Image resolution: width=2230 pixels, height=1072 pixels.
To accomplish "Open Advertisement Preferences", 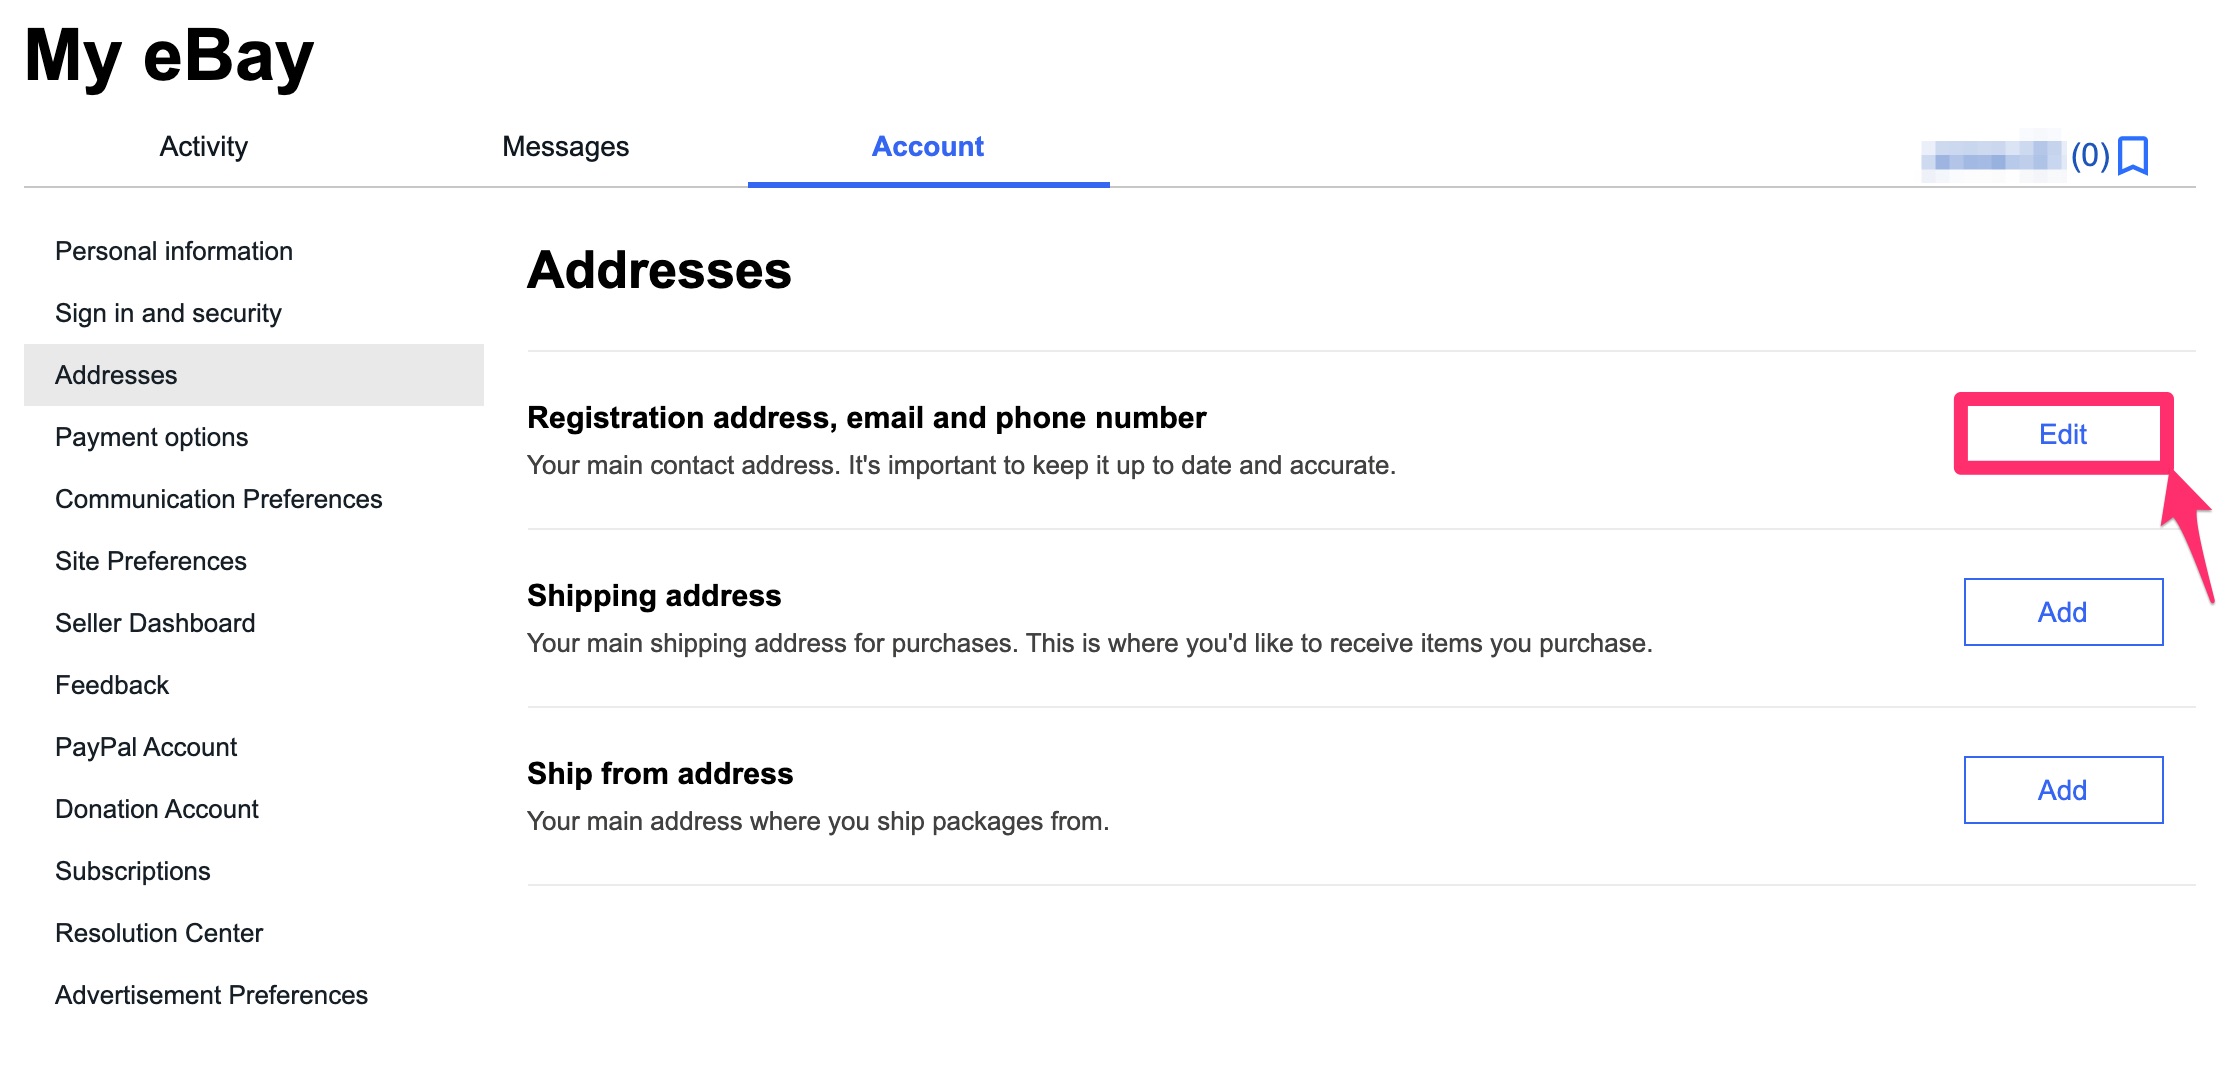I will pyautogui.click(x=212, y=995).
